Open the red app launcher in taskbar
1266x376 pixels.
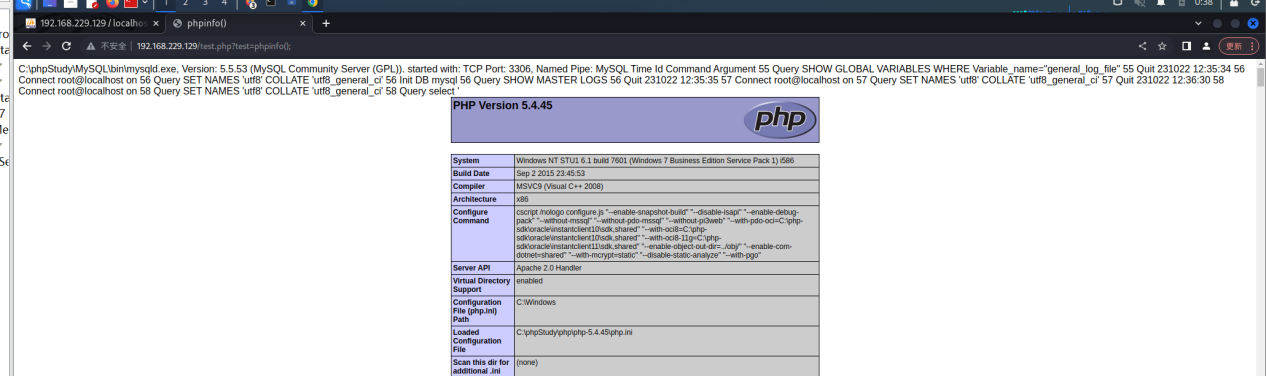click(130, 3)
